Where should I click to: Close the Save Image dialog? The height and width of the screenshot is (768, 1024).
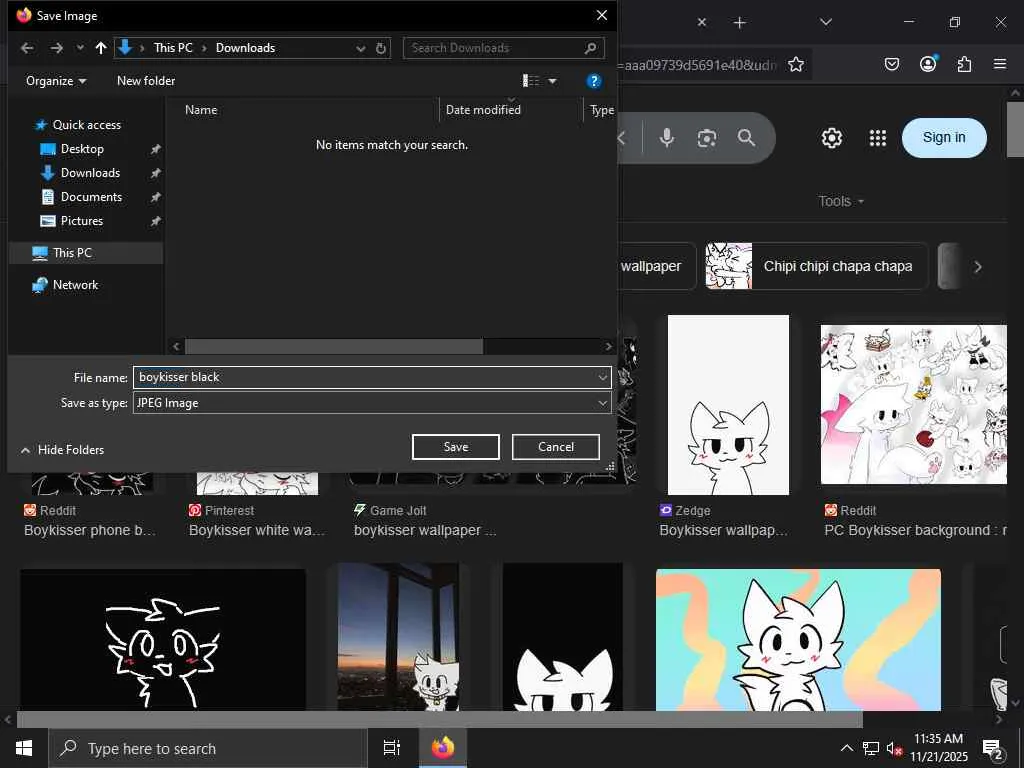coord(601,15)
